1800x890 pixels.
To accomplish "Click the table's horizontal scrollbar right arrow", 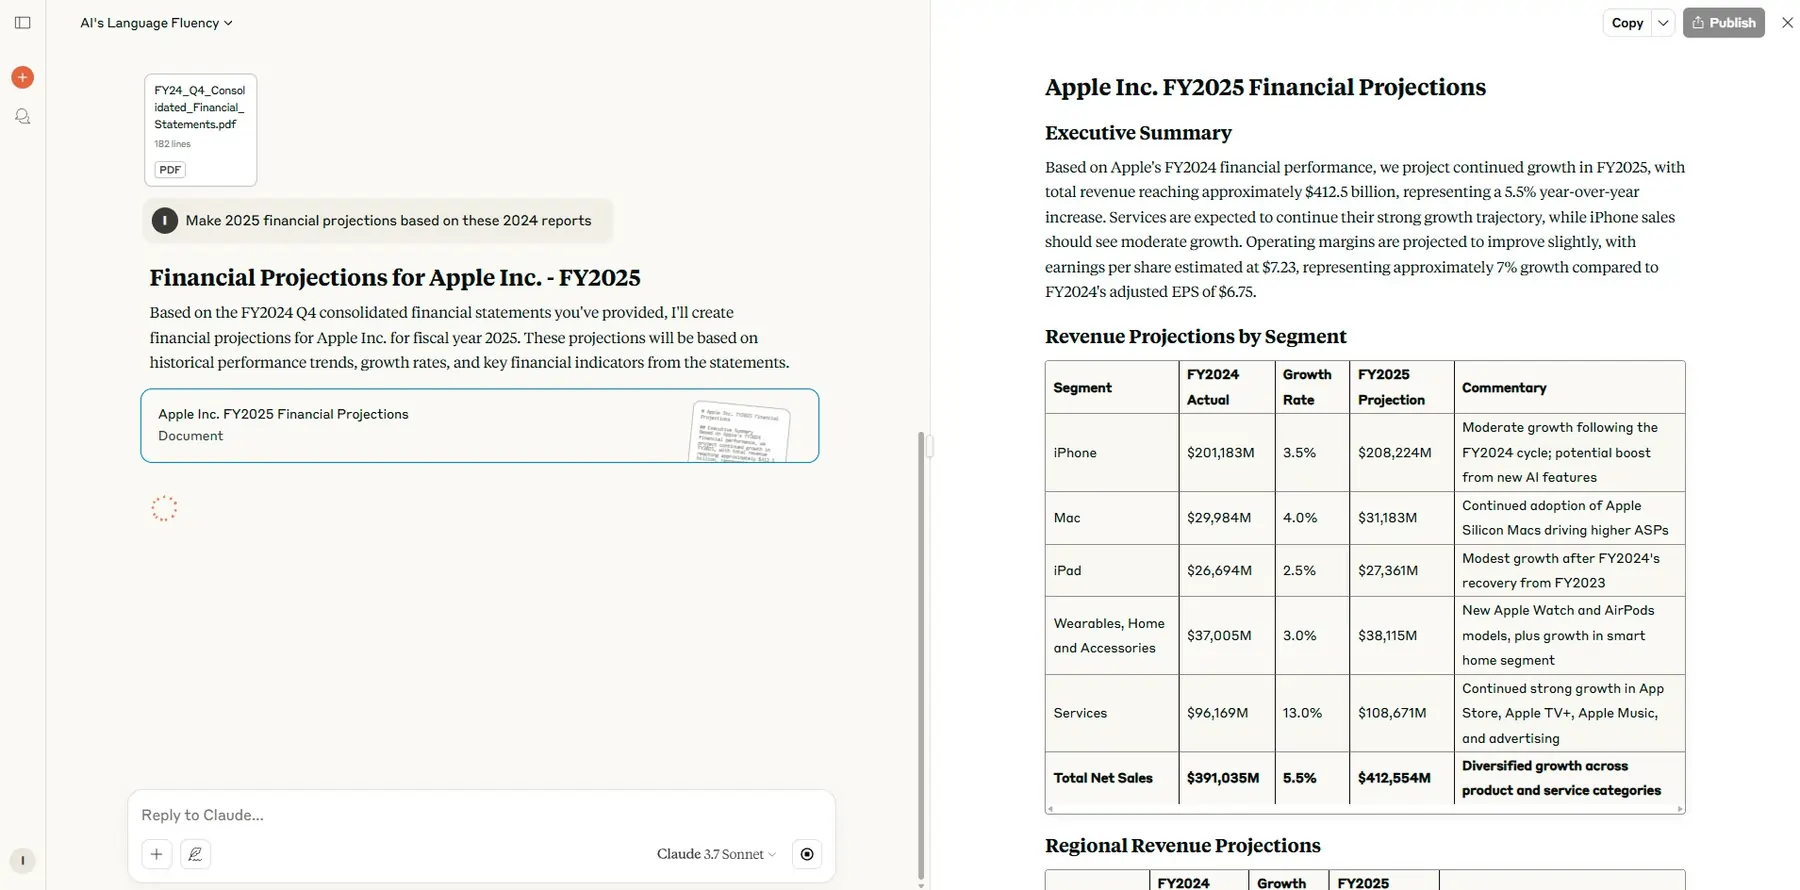I will coord(1679,809).
